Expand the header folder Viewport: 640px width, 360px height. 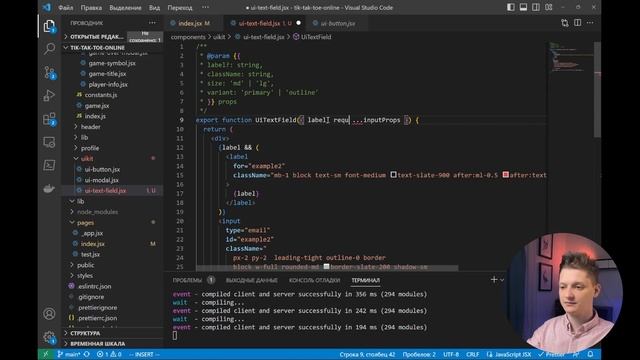click(x=90, y=127)
